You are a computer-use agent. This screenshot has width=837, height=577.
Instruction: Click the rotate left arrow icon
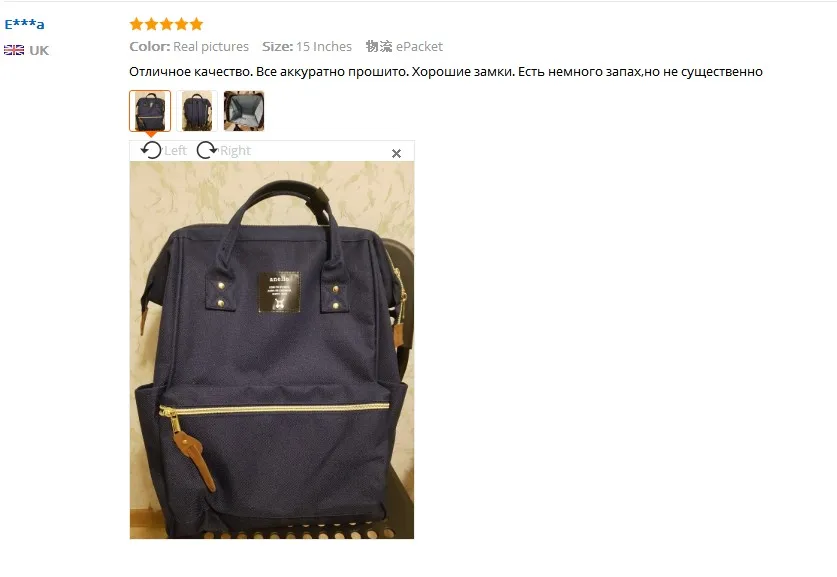pyautogui.click(x=151, y=150)
